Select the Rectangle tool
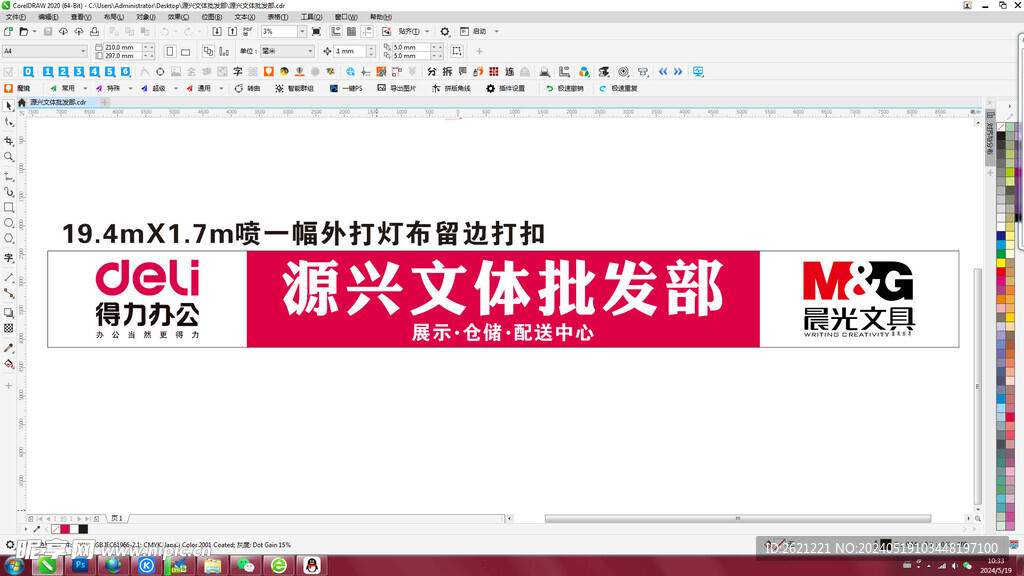This screenshot has width=1024, height=576. (x=8, y=208)
